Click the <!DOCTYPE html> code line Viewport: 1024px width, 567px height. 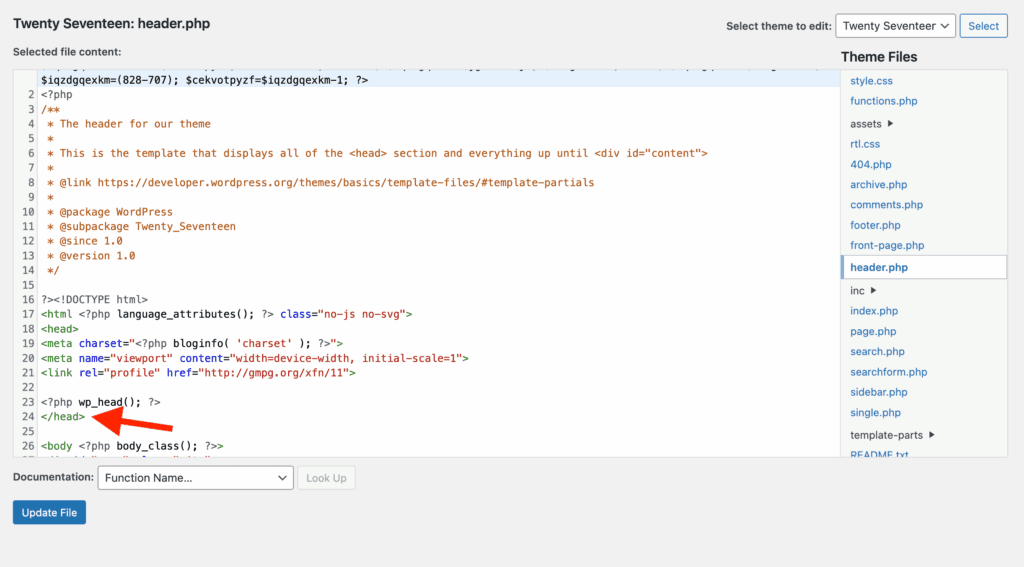pyautogui.click(x=95, y=300)
